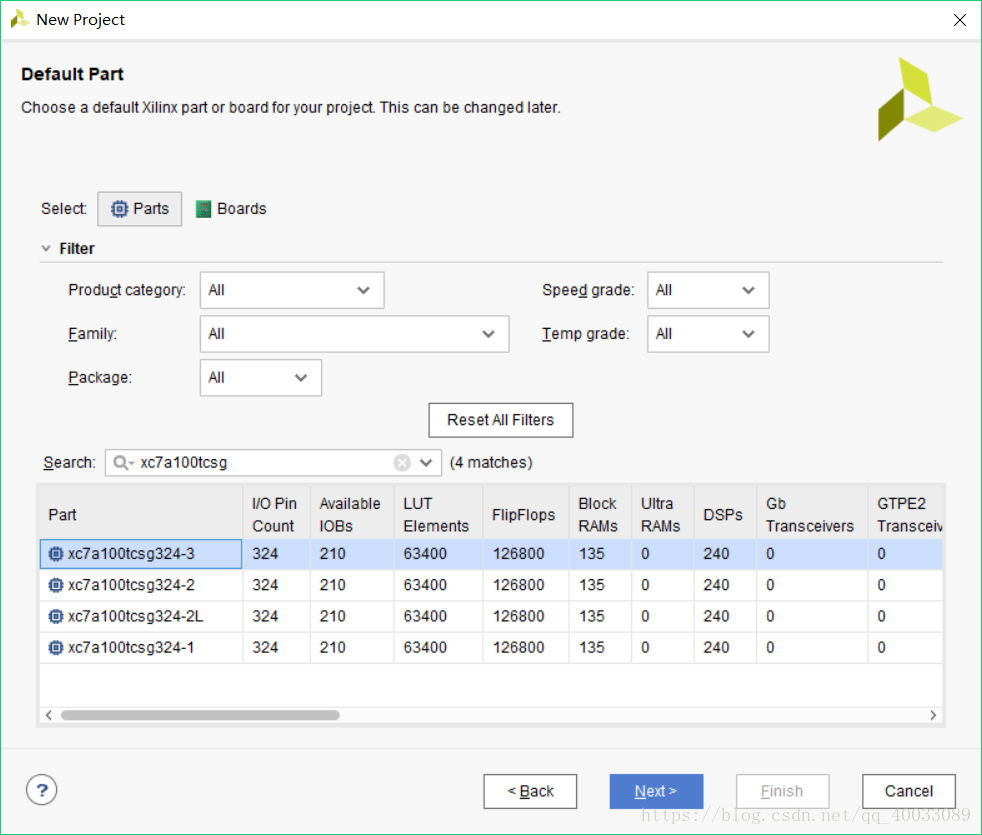This screenshot has height=835, width=982.
Task: Open the Package dropdown
Action: pos(261,378)
